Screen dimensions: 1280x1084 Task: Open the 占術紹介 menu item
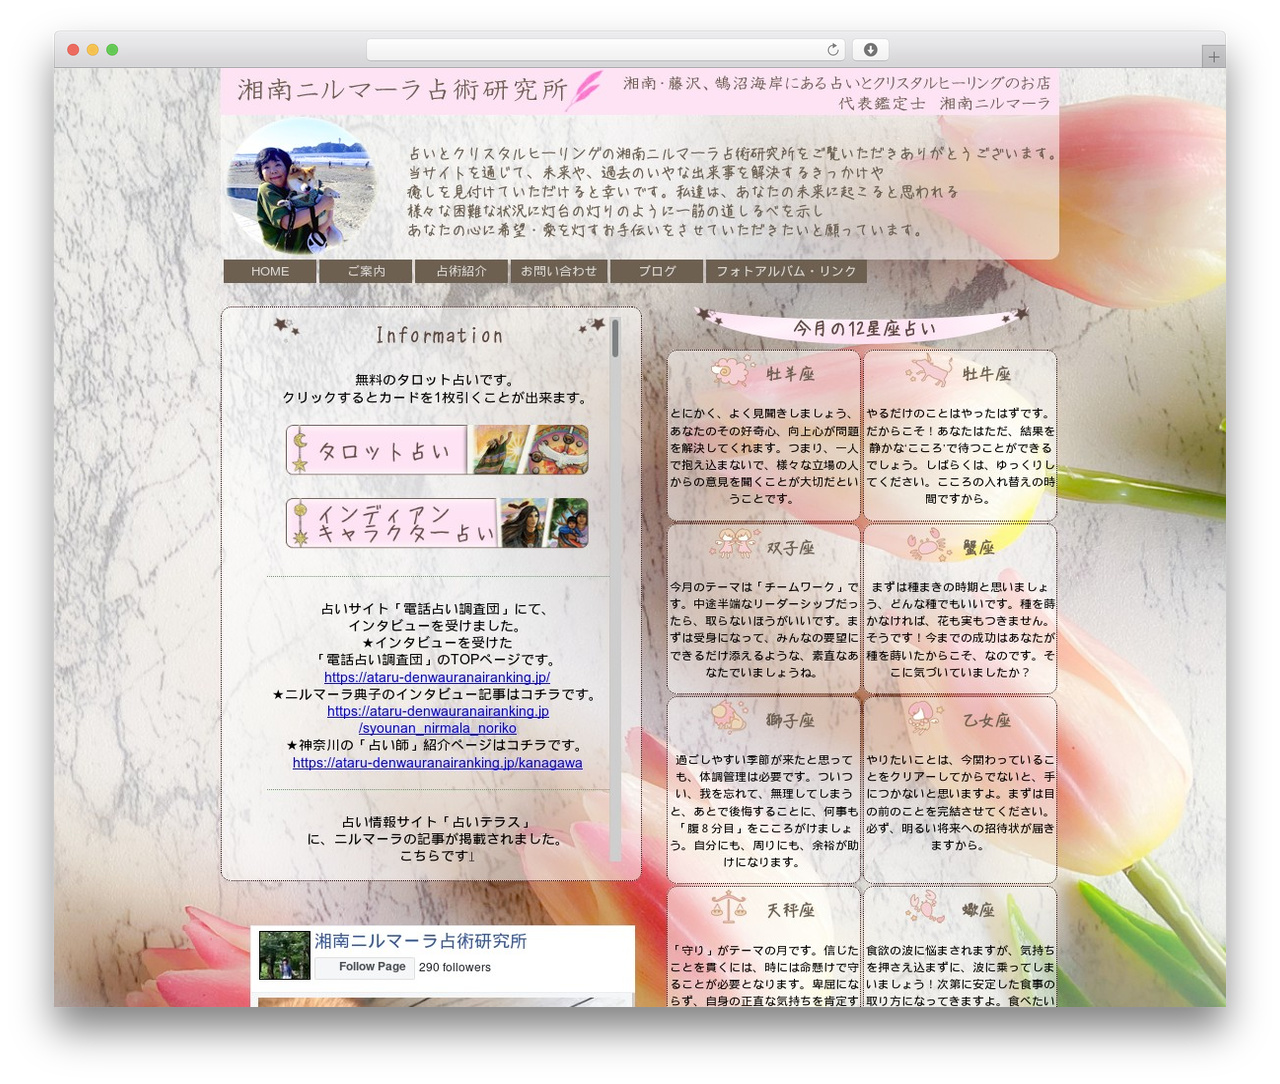pyautogui.click(x=462, y=272)
